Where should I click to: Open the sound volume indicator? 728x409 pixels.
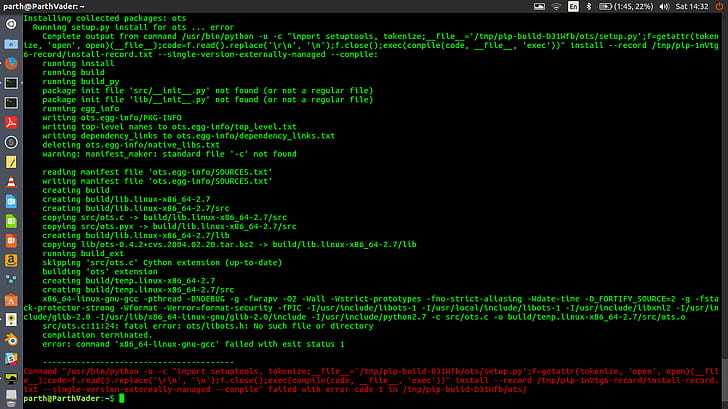665,6
